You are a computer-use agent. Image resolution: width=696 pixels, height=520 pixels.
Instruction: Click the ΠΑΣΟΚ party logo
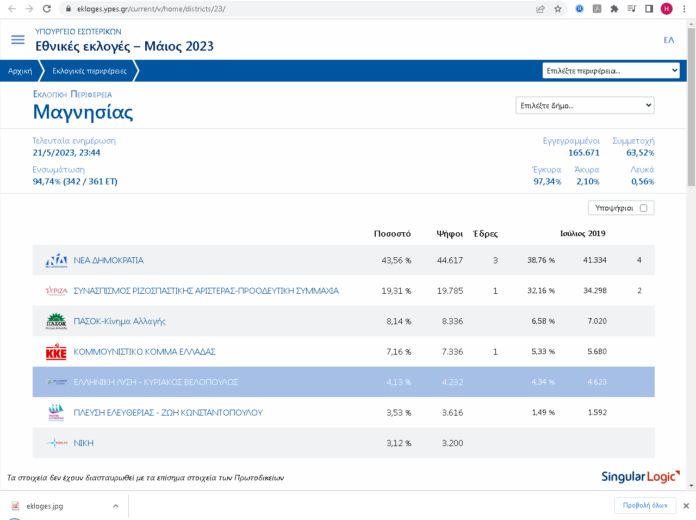[x=56, y=321]
